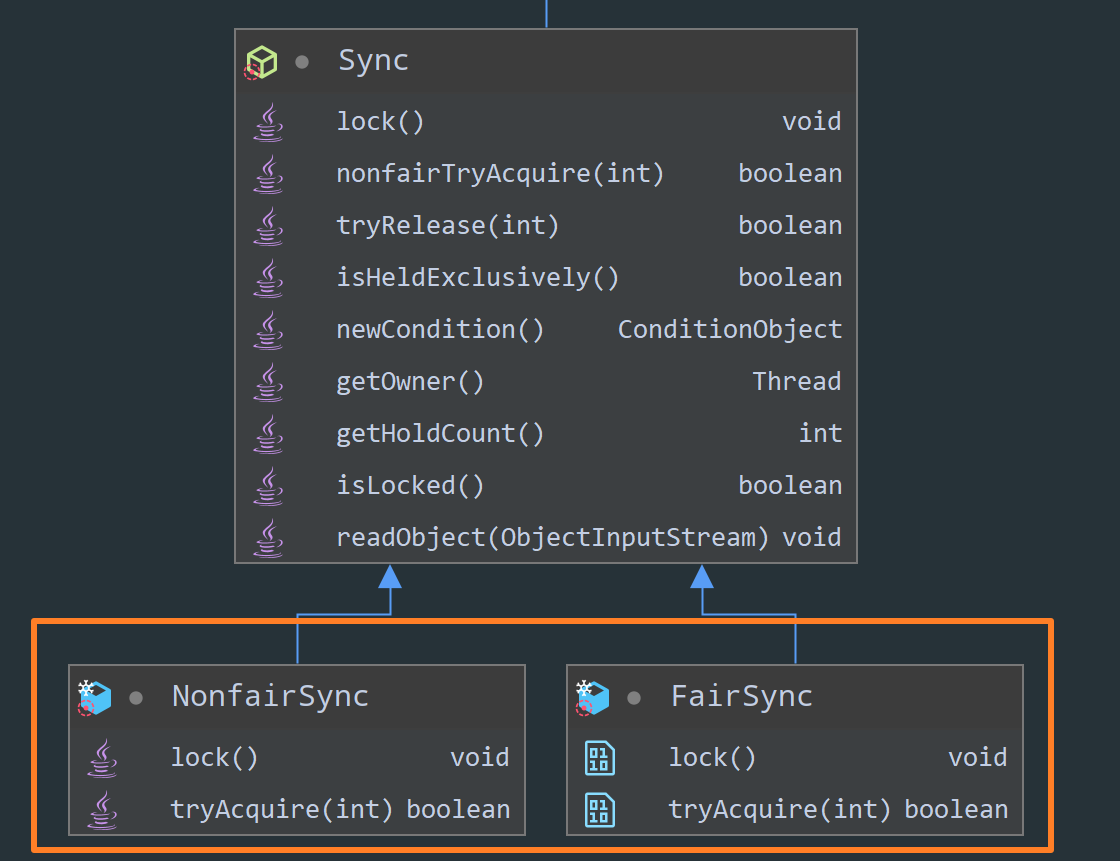Click the binary file icon beside FairSync lock()

tap(600, 758)
